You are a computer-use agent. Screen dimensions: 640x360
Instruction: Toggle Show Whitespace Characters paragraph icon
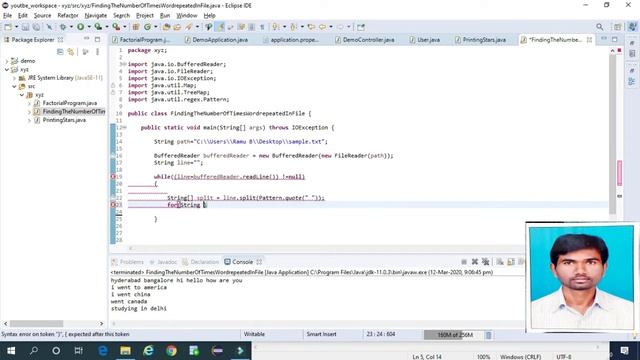tap(262, 27)
